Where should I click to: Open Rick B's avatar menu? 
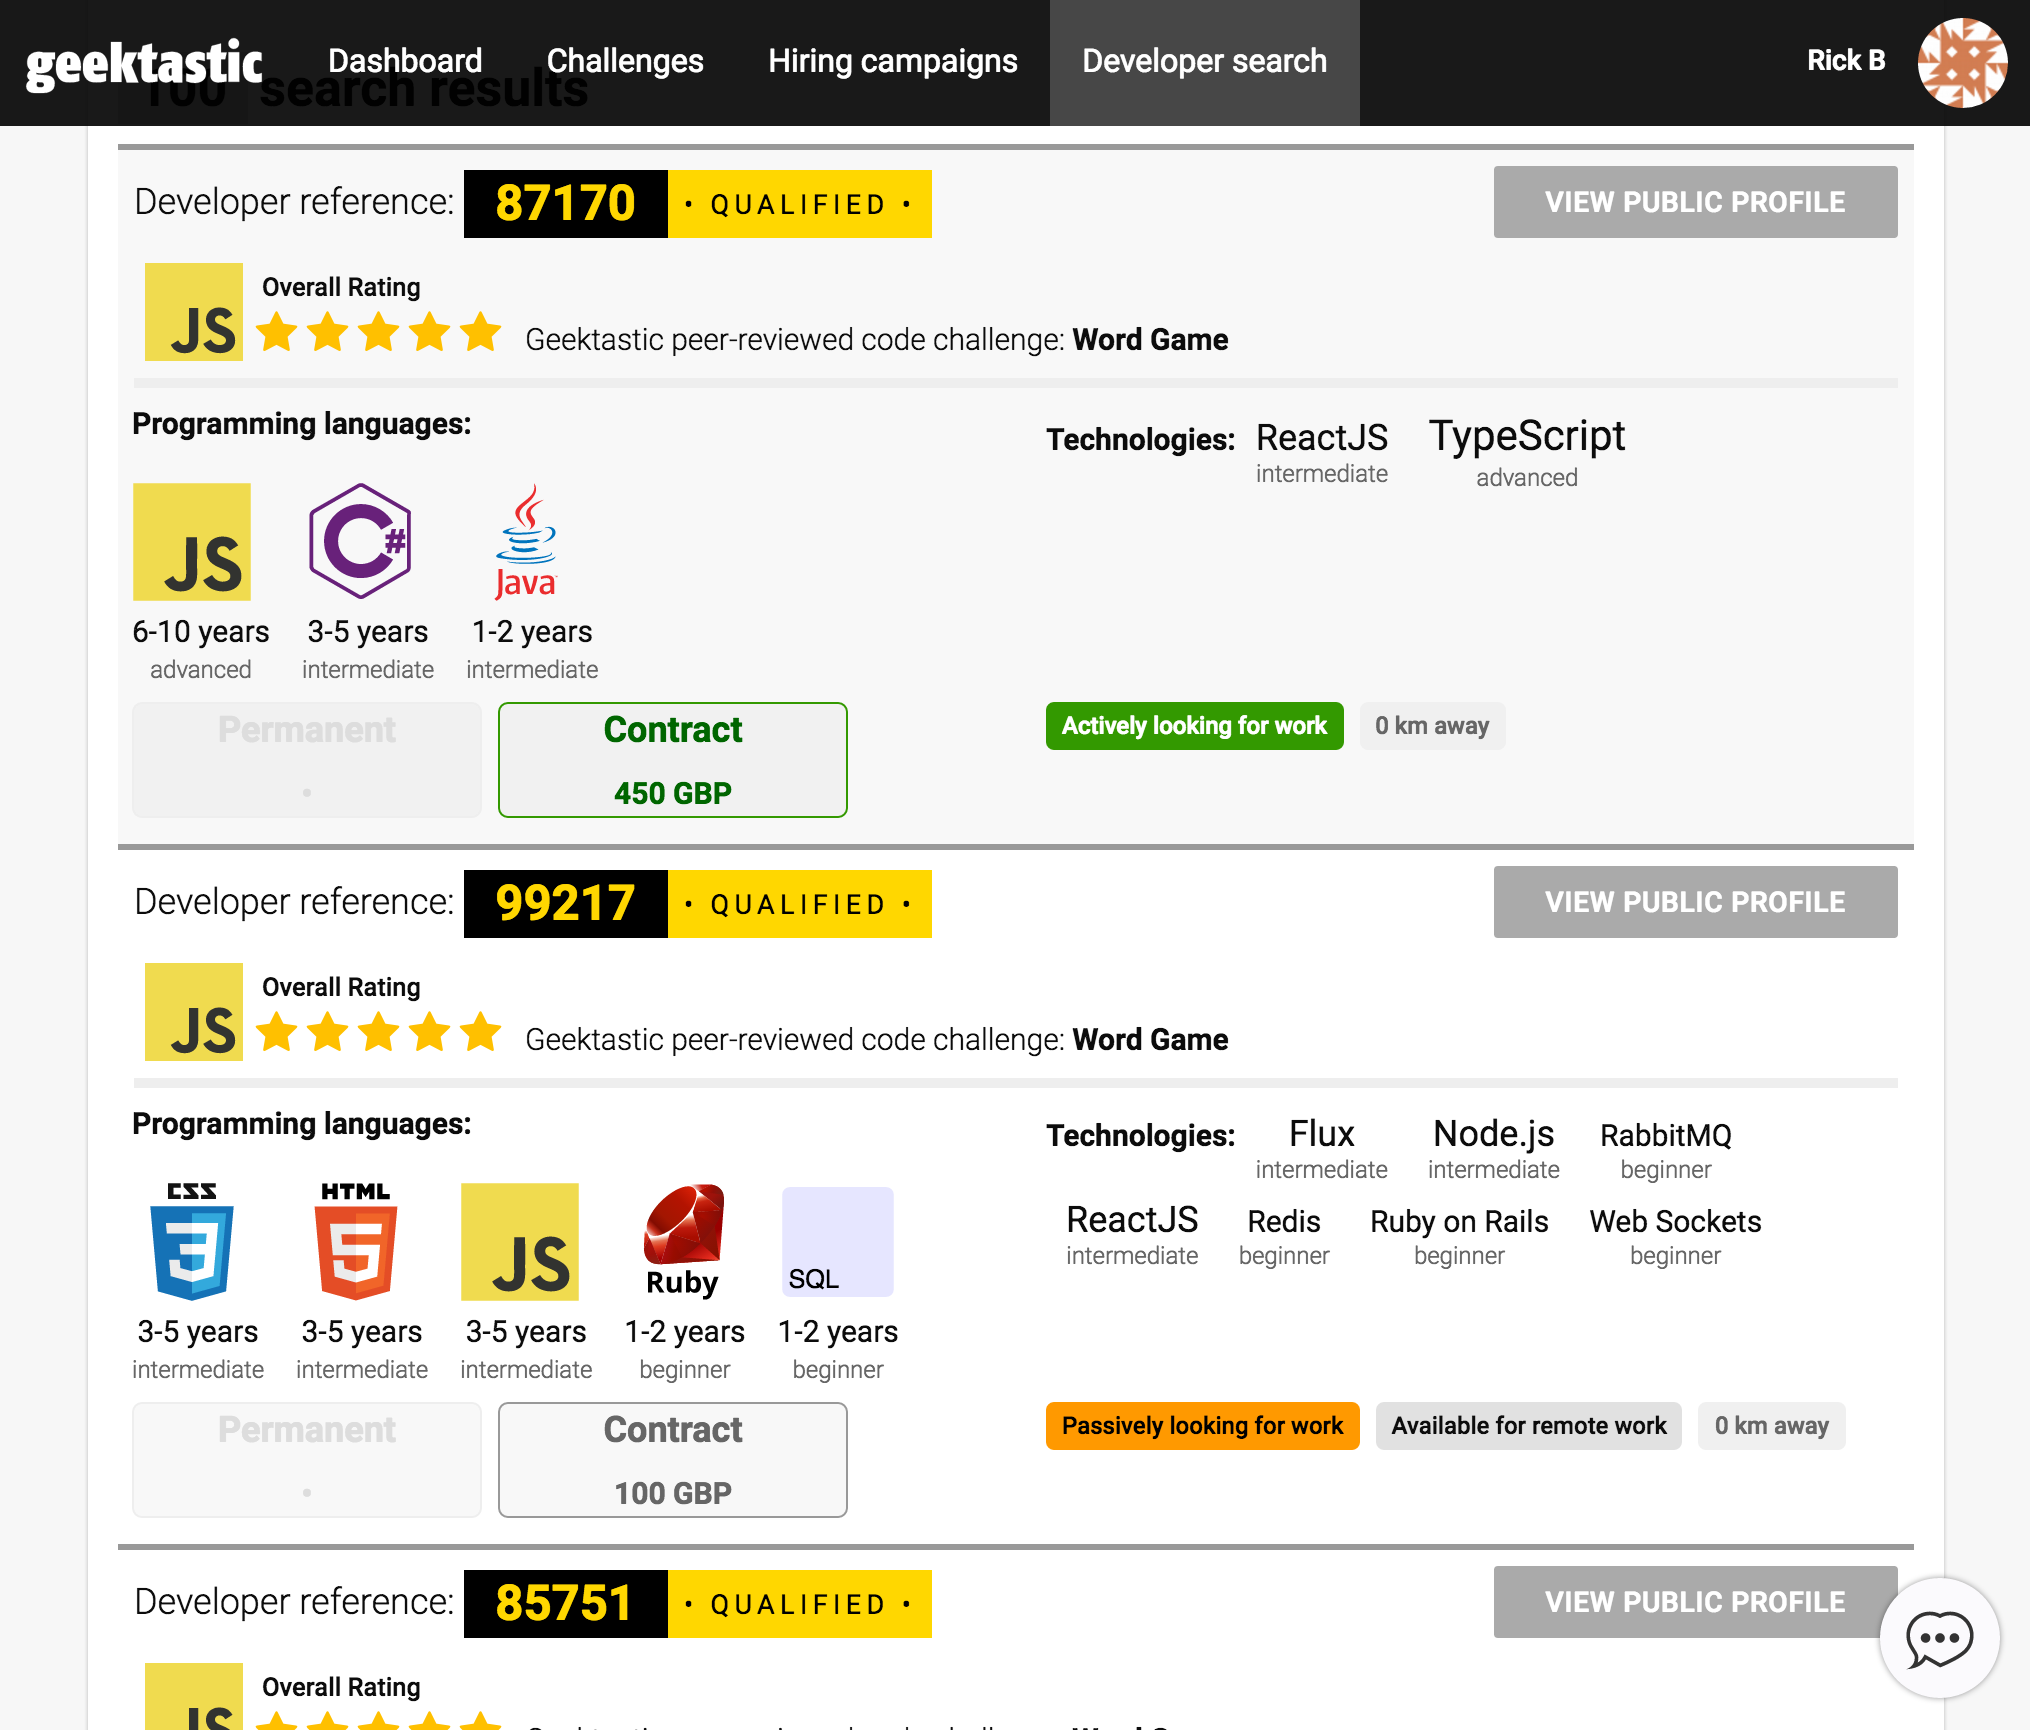click(1962, 62)
